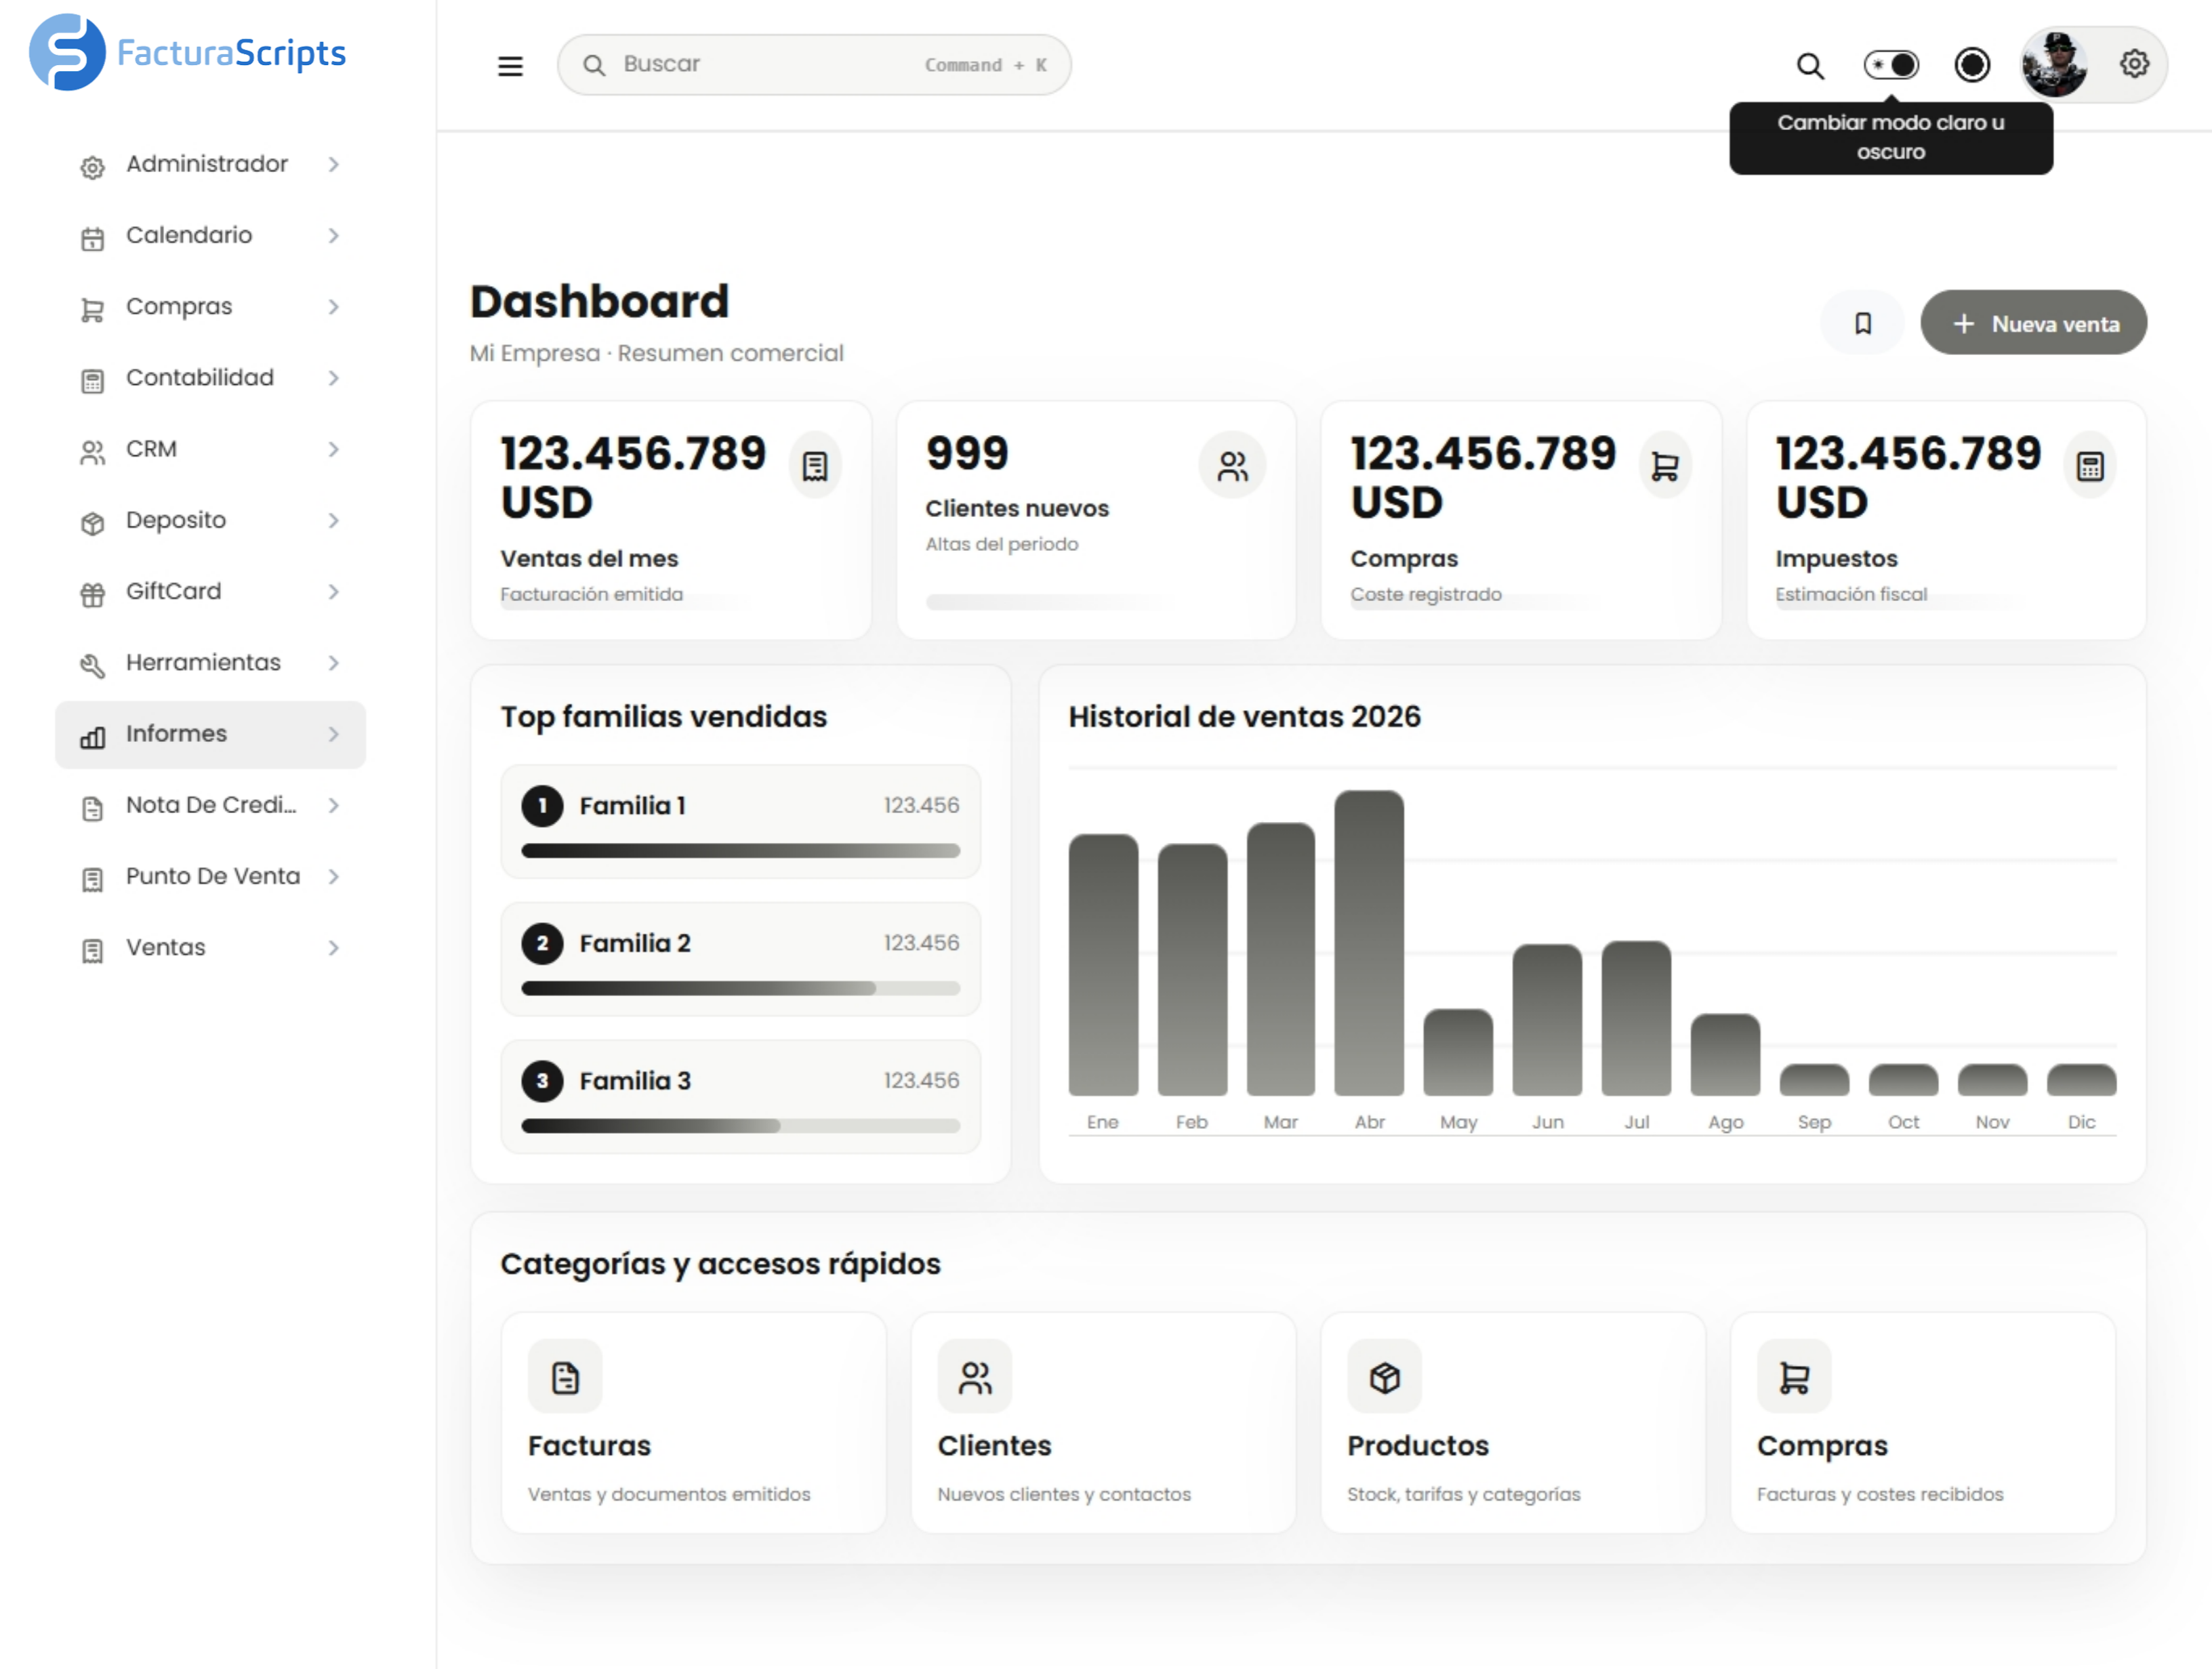The height and width of the screenshot is (1669, 2212).
Task: Expand the Contabilidad chevron arrow
Action: pos(334,378)
